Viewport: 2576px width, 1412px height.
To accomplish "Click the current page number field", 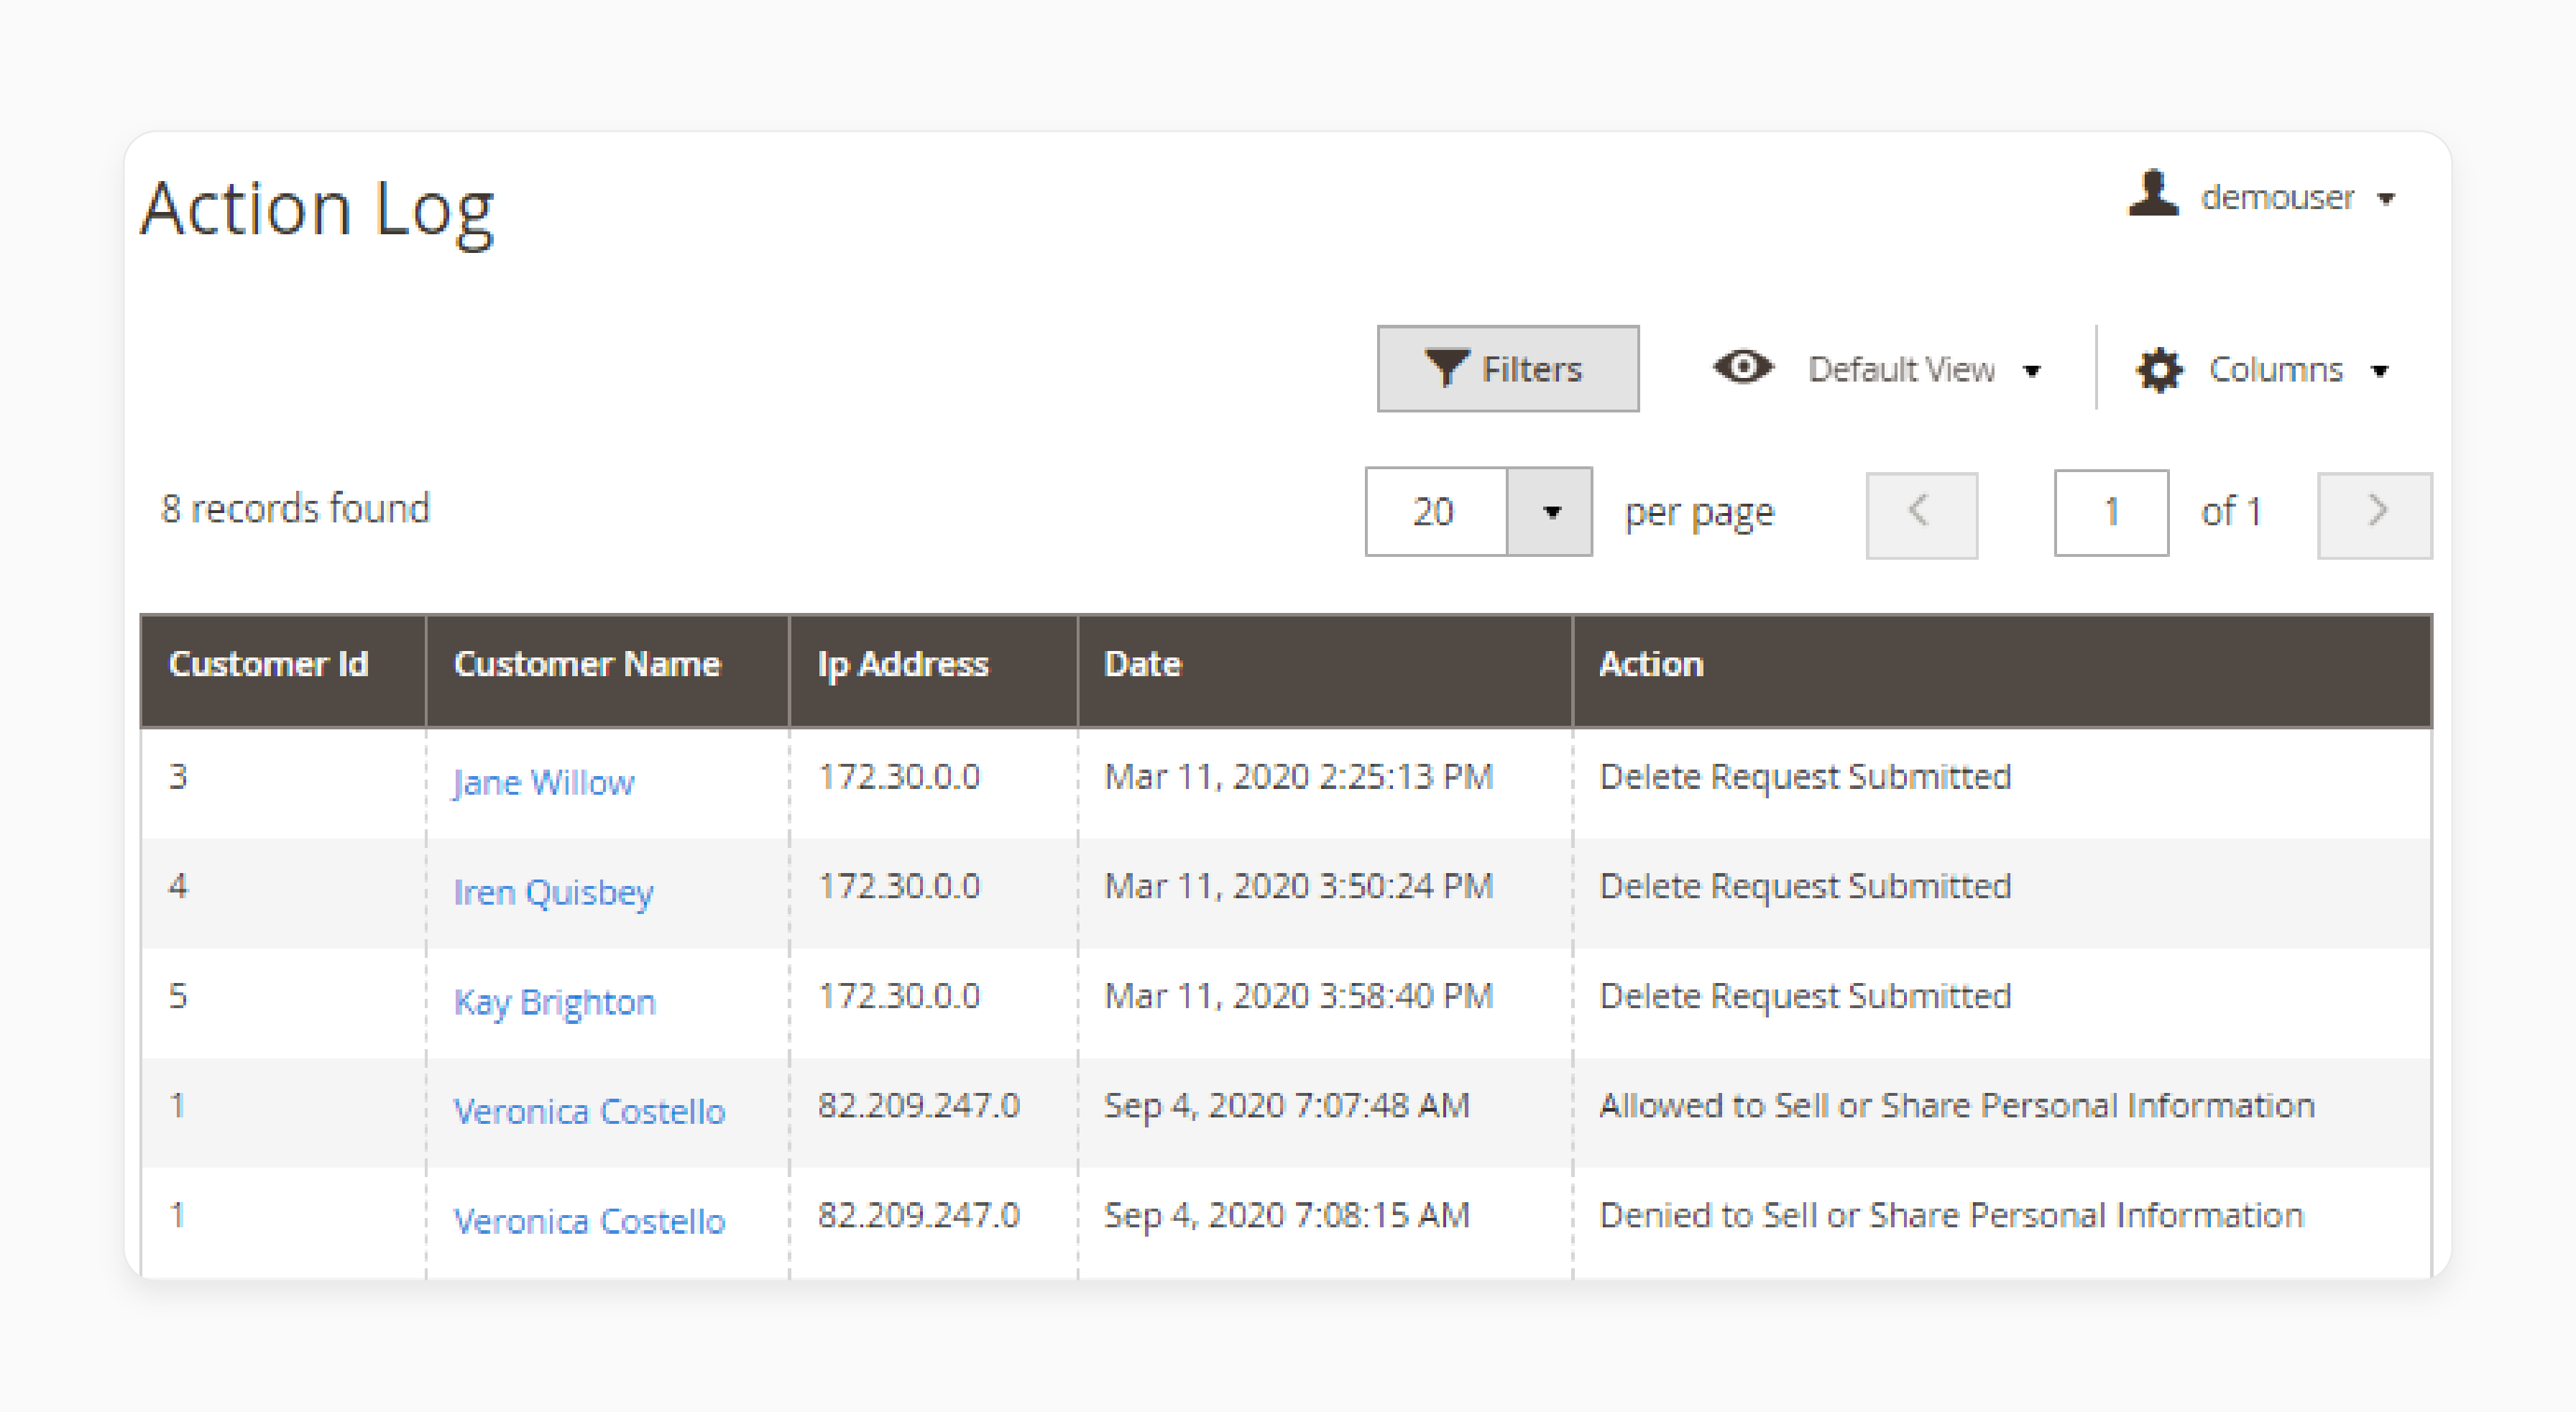I will (x=2111, y=512).
